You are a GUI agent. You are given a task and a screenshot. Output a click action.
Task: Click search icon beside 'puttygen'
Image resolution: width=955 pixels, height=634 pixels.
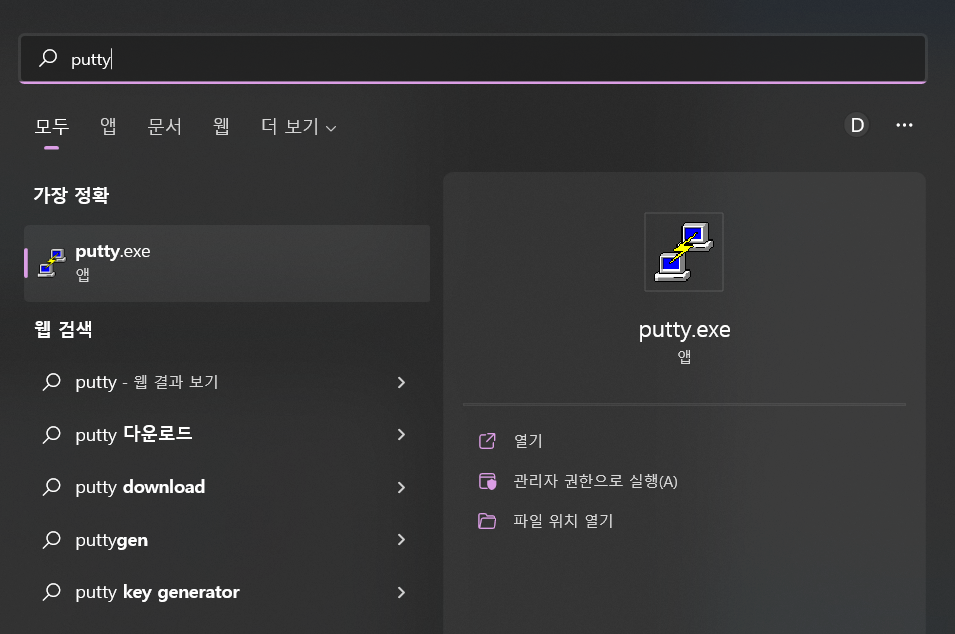[52, 540]
